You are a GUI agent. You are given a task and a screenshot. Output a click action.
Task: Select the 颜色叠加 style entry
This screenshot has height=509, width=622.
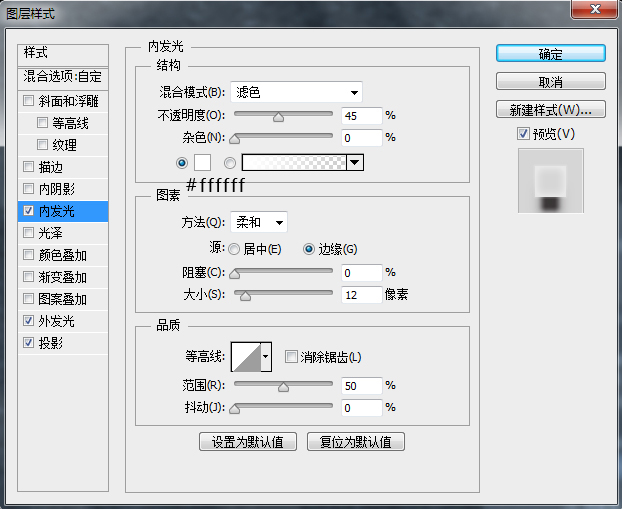tap(63, 255)
